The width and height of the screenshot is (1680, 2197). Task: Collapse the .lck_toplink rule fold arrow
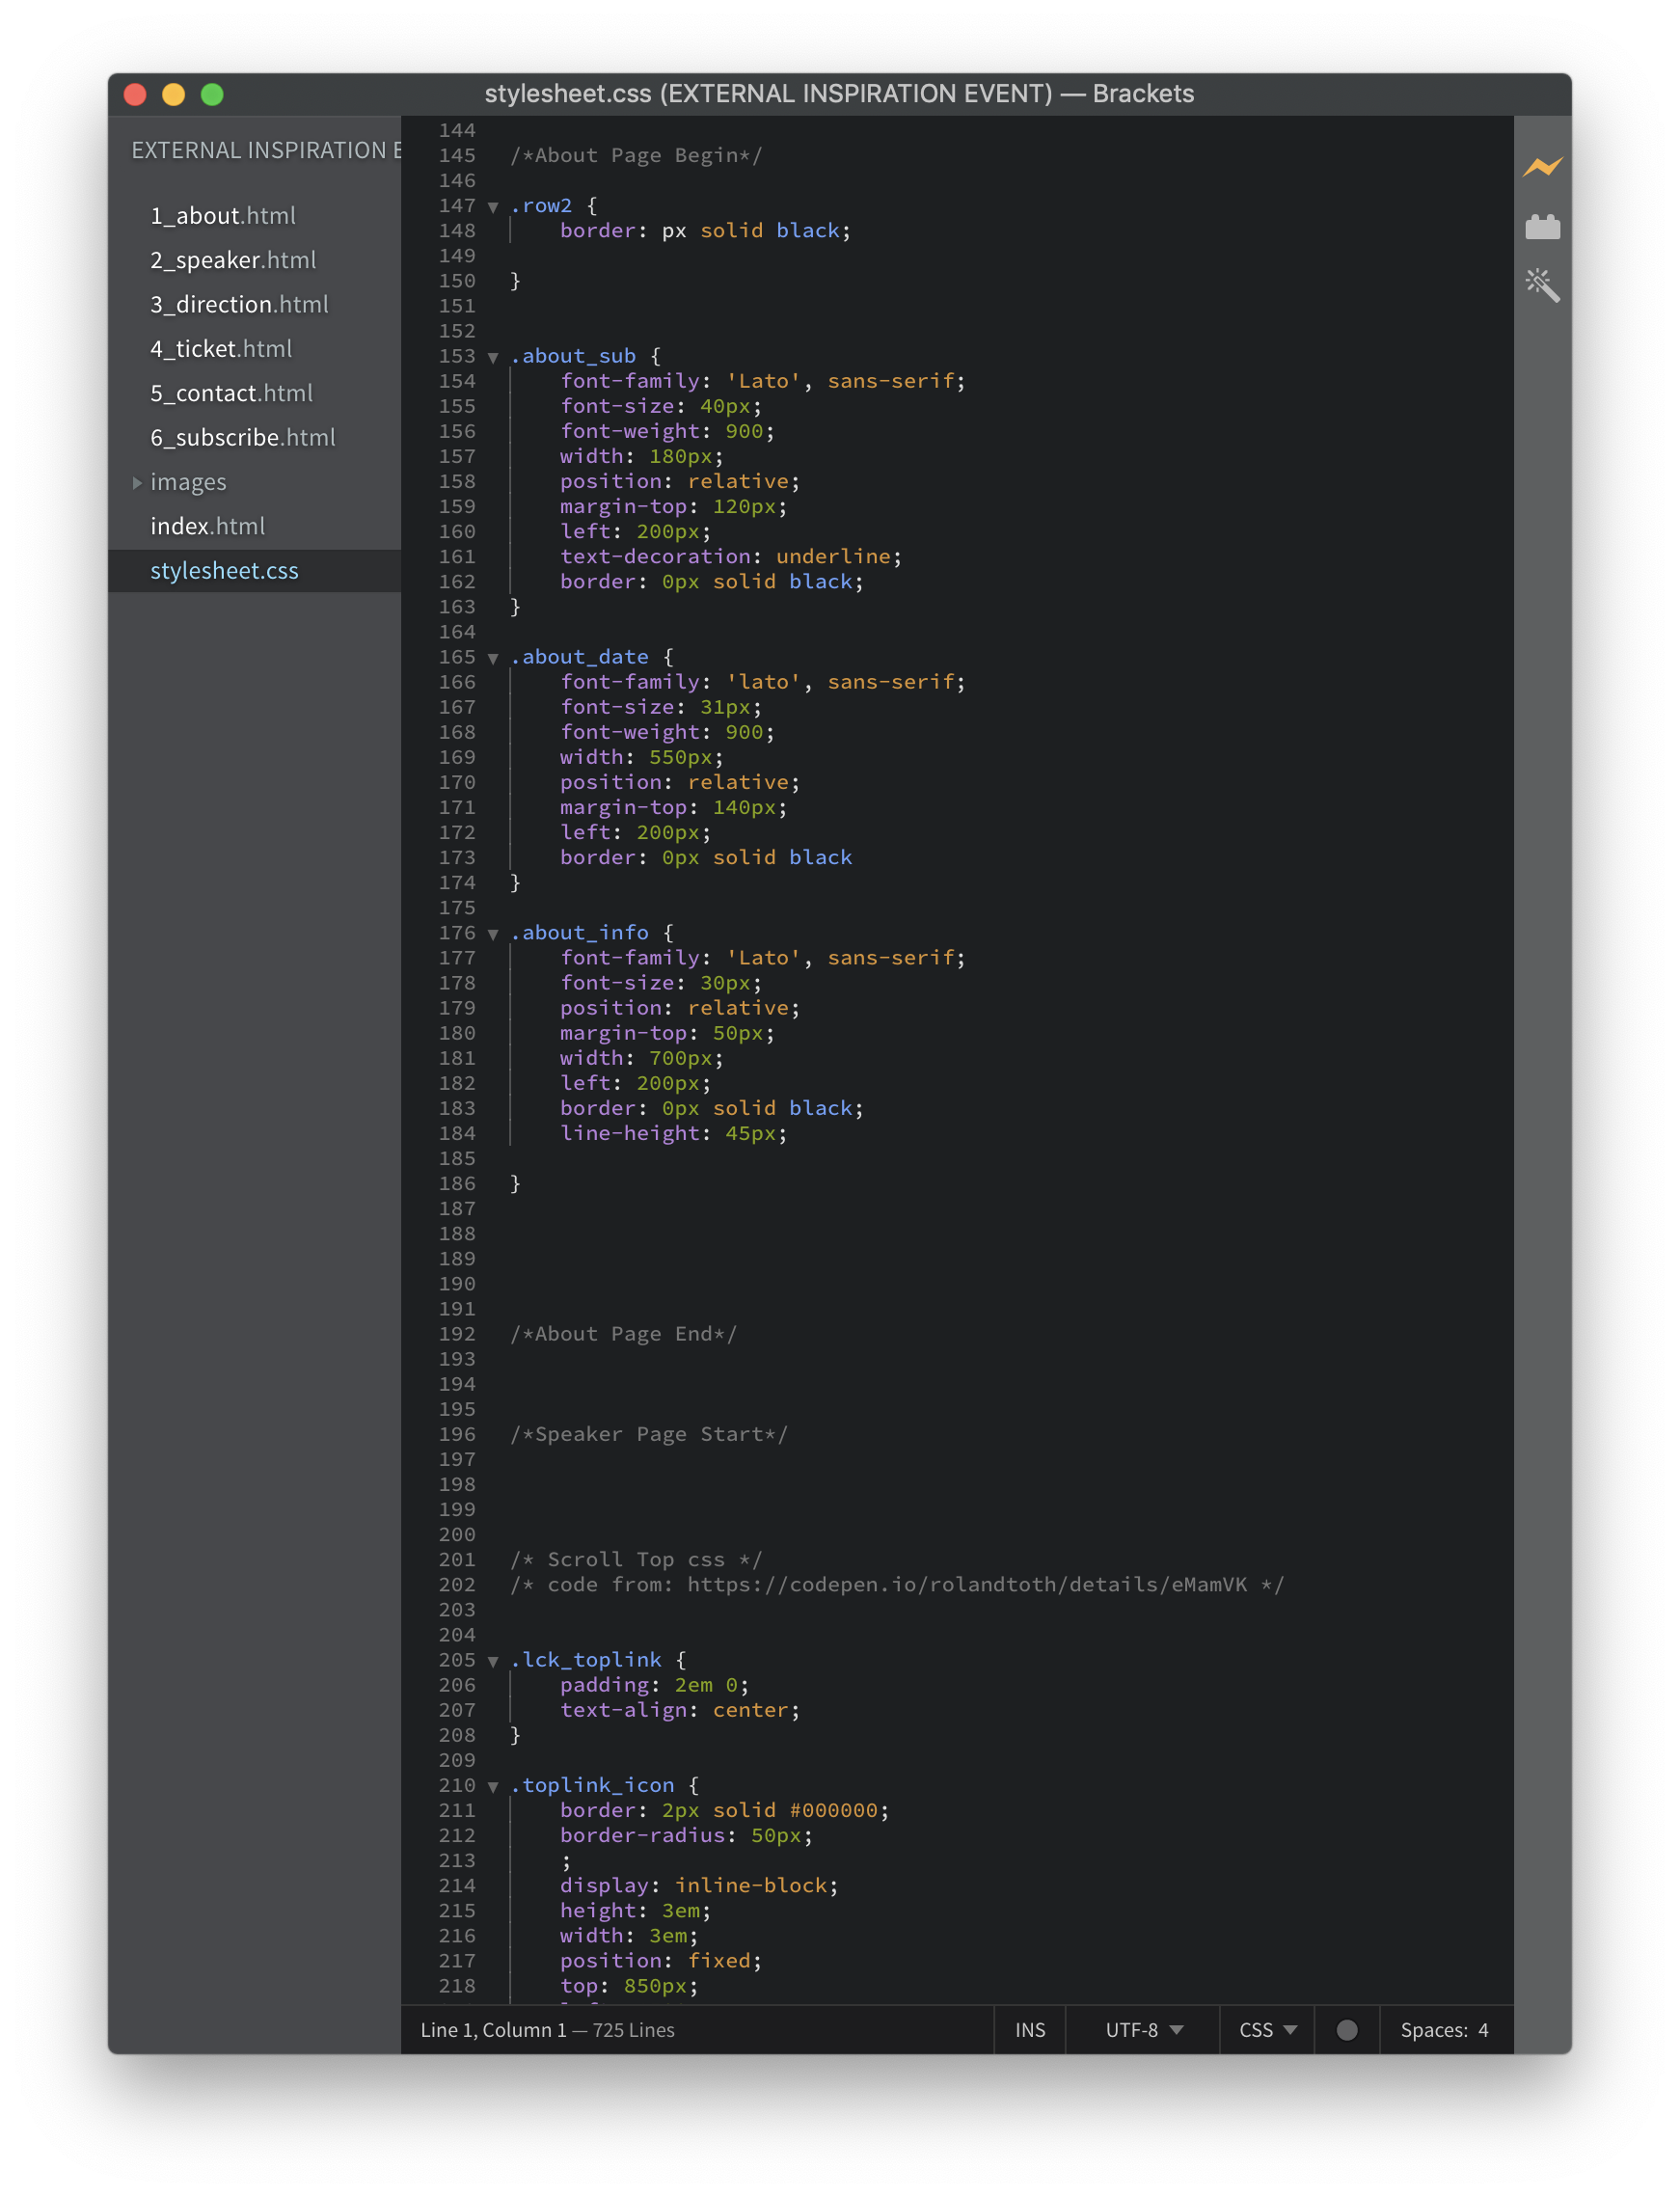pos(493,1661)
